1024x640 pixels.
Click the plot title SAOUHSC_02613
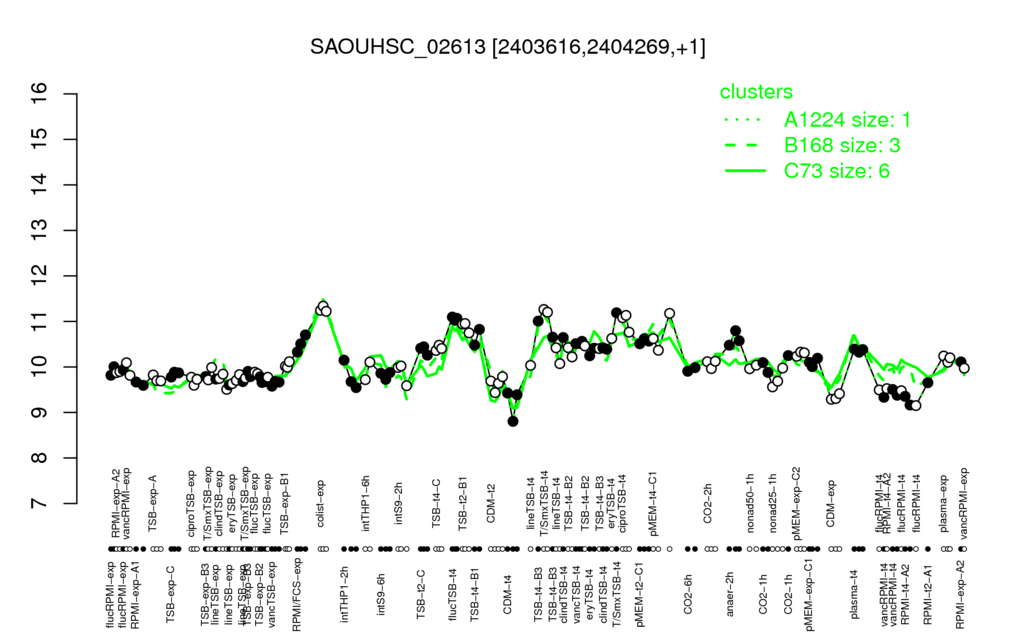point(398,47)
